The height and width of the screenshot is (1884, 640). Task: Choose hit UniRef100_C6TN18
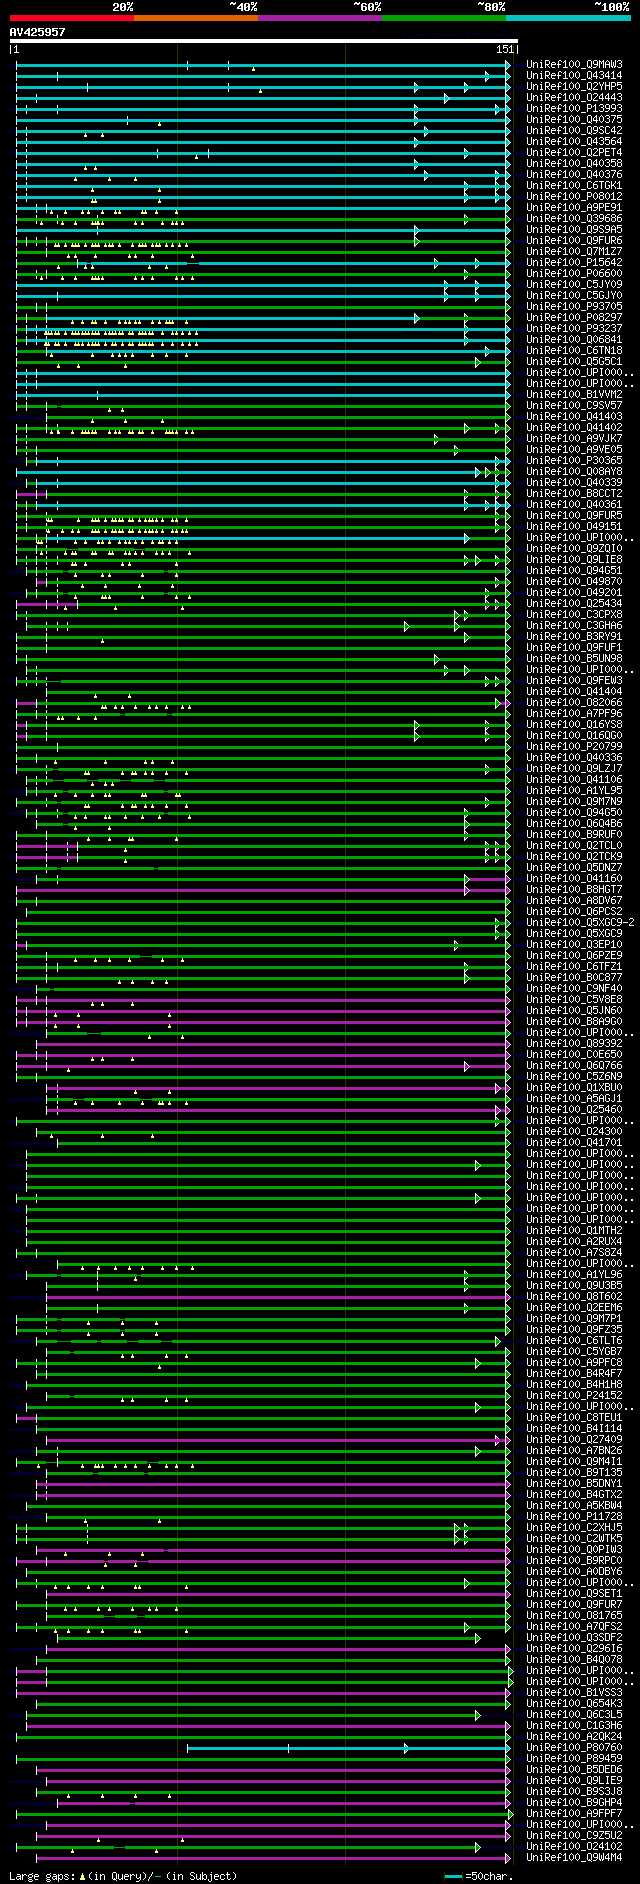574,350
